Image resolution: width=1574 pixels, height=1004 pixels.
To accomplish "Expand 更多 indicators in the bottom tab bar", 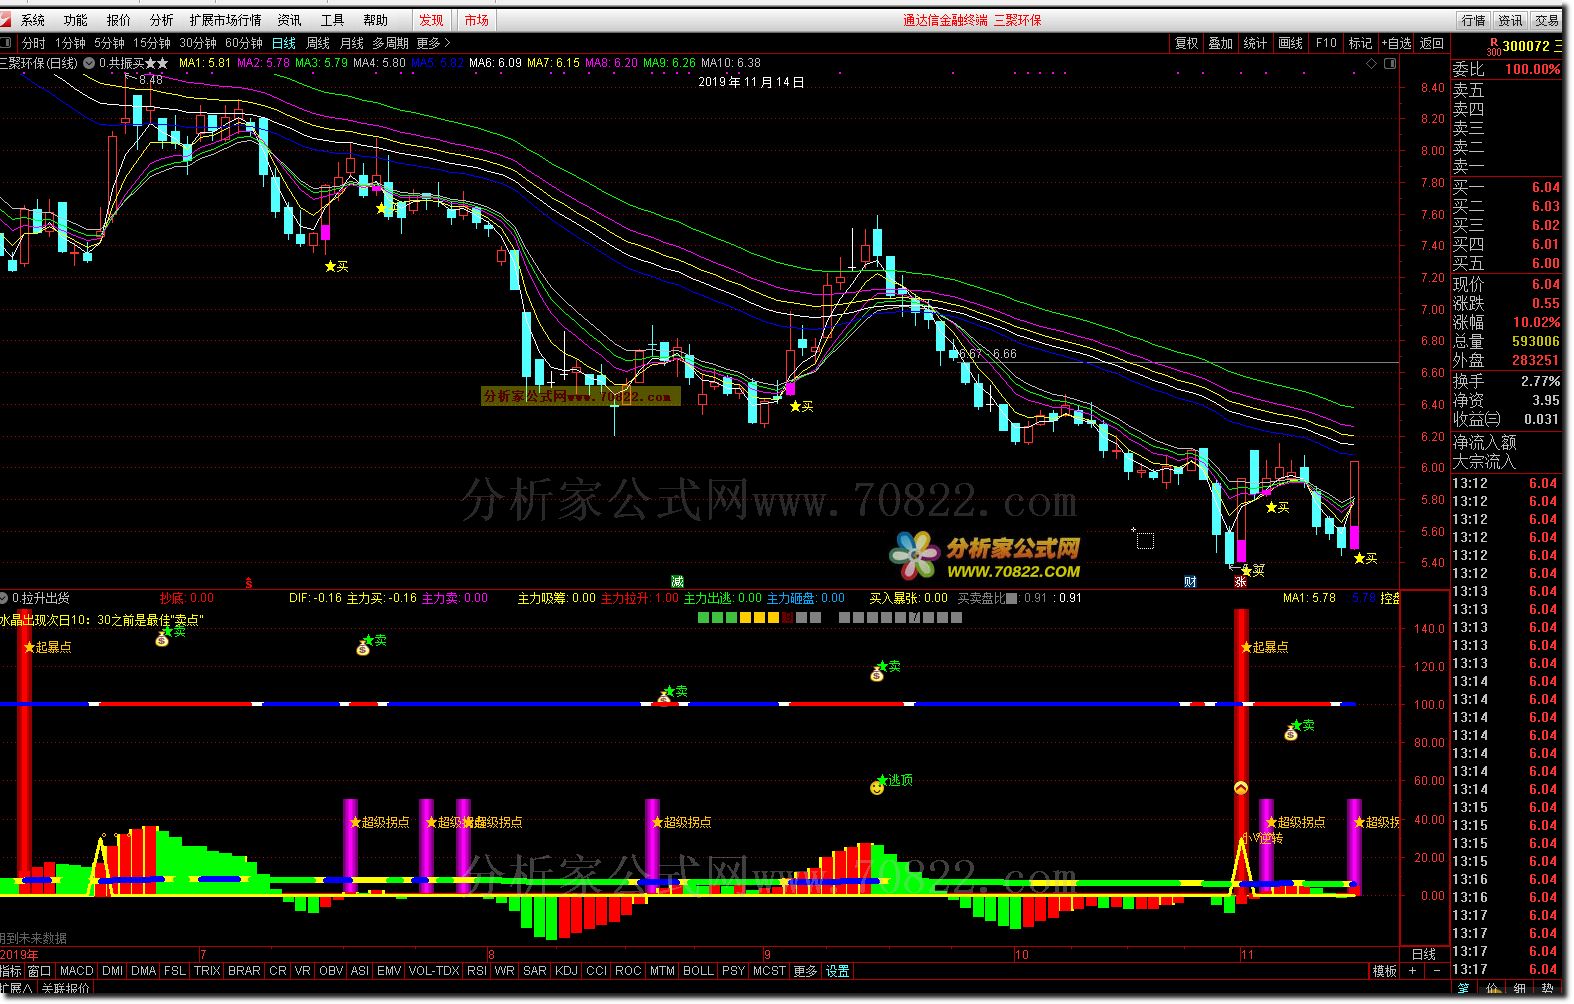I will coord(805,971).
